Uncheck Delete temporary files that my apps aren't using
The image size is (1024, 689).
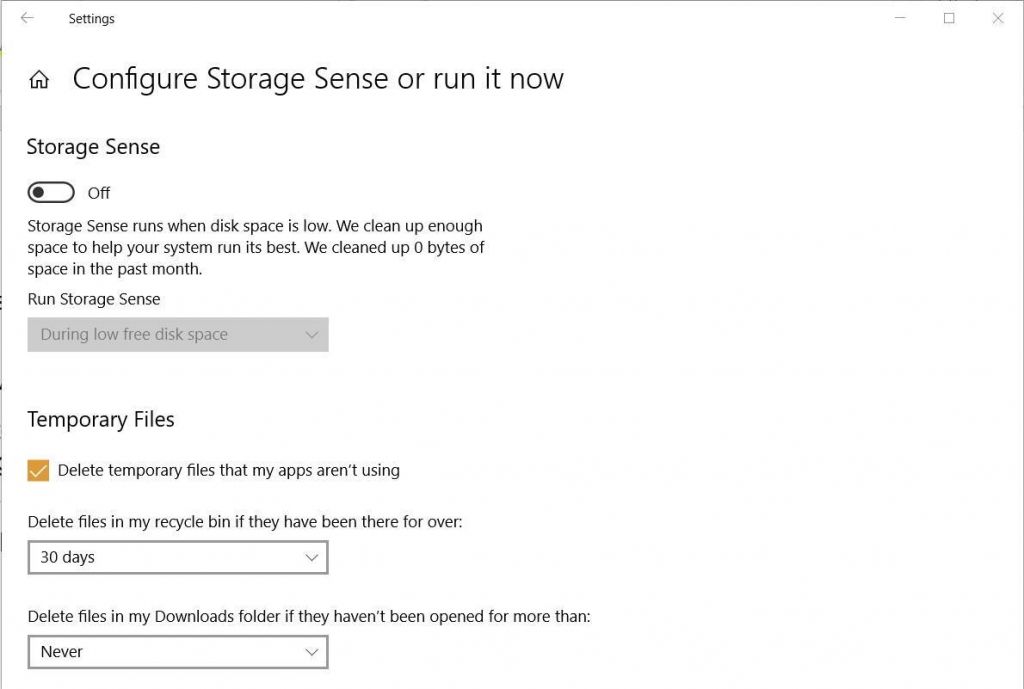38,470
